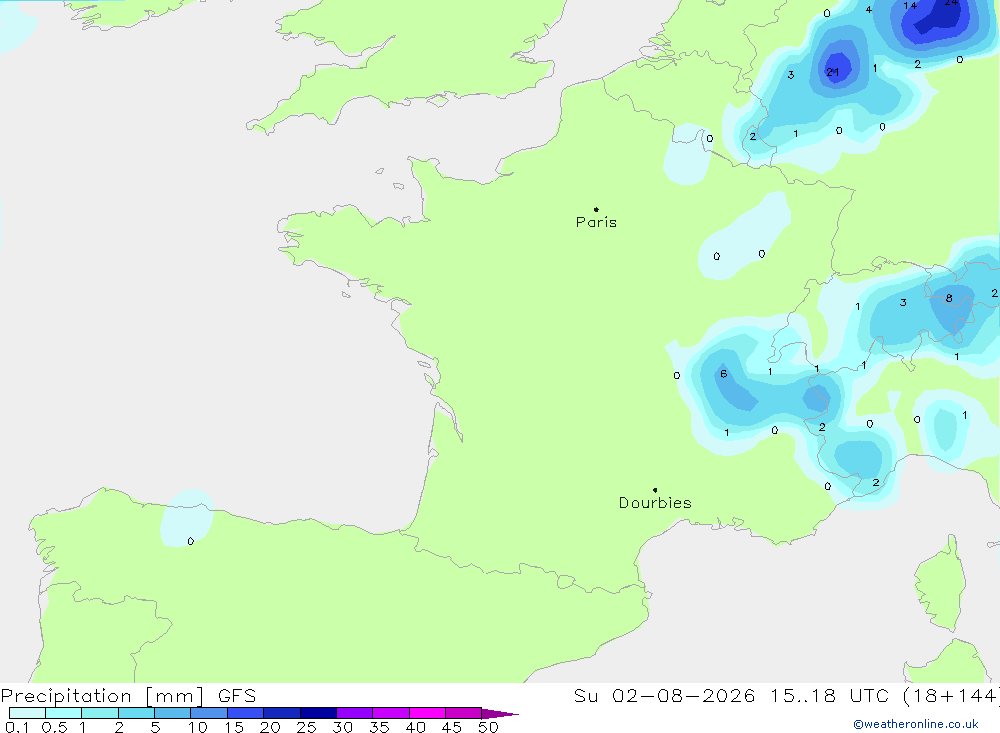Click the black dot marker above Paris
Screen dimensions: 1000x733
(596, 209)
